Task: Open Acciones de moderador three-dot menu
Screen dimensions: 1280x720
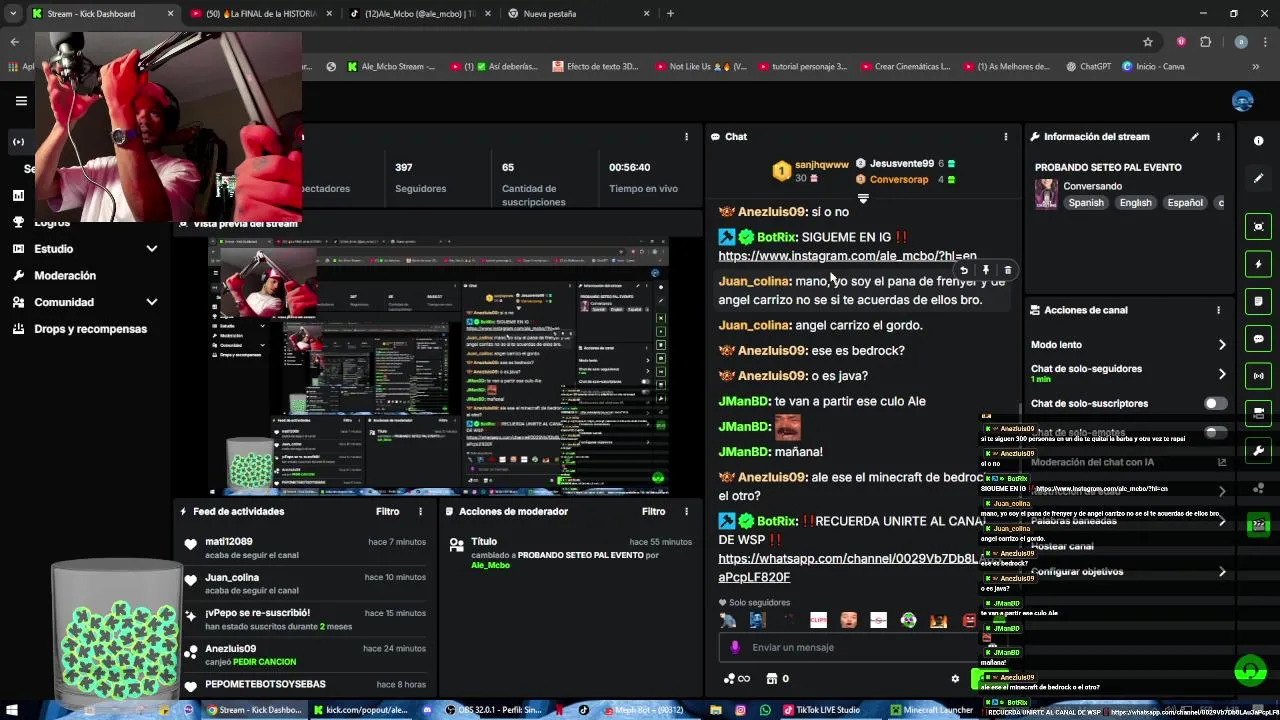Action: coord(686,511)
